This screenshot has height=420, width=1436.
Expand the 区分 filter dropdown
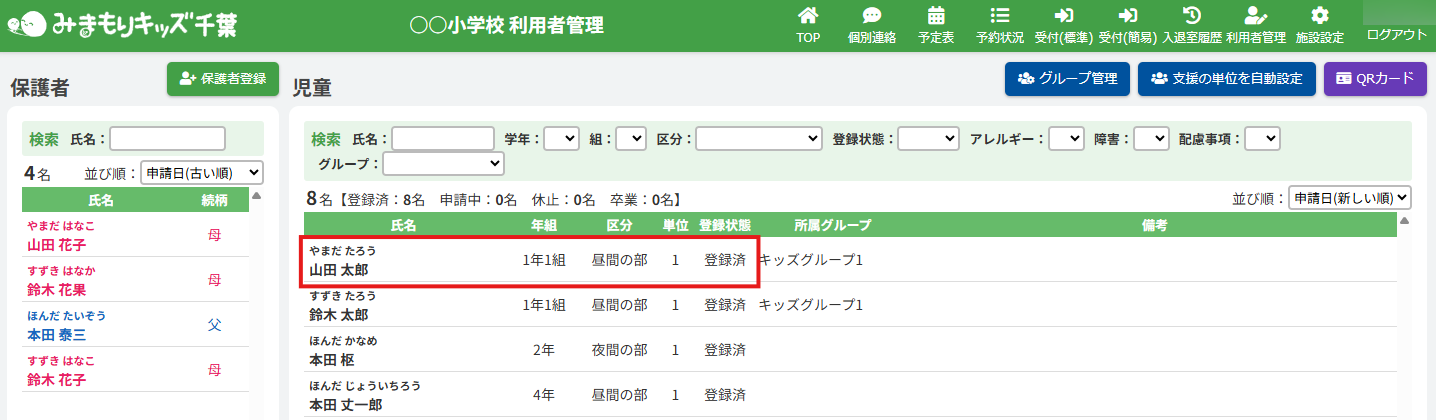759,139
